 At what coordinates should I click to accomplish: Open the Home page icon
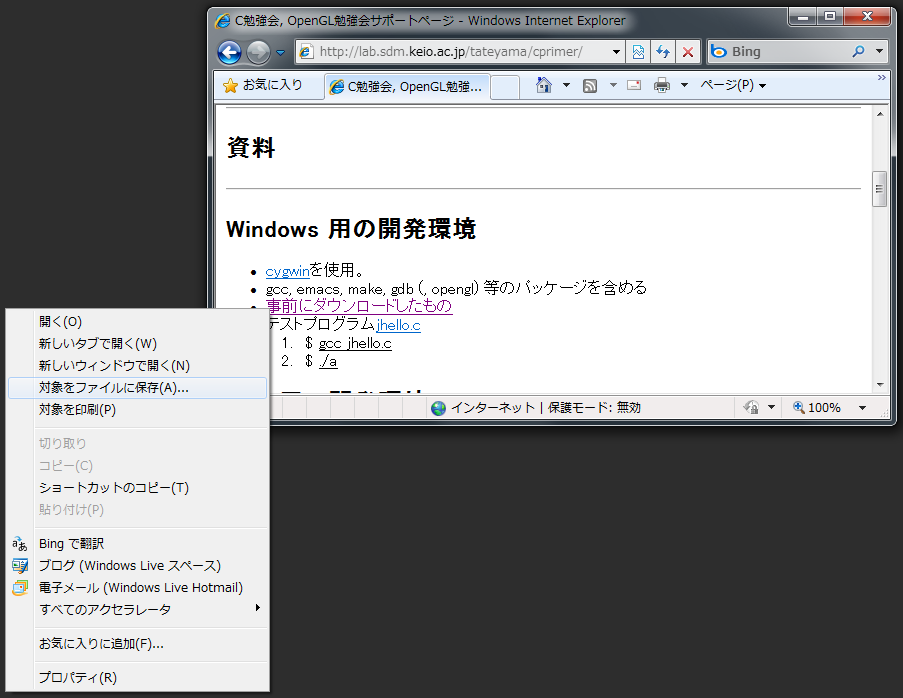(x=544, y=86)
